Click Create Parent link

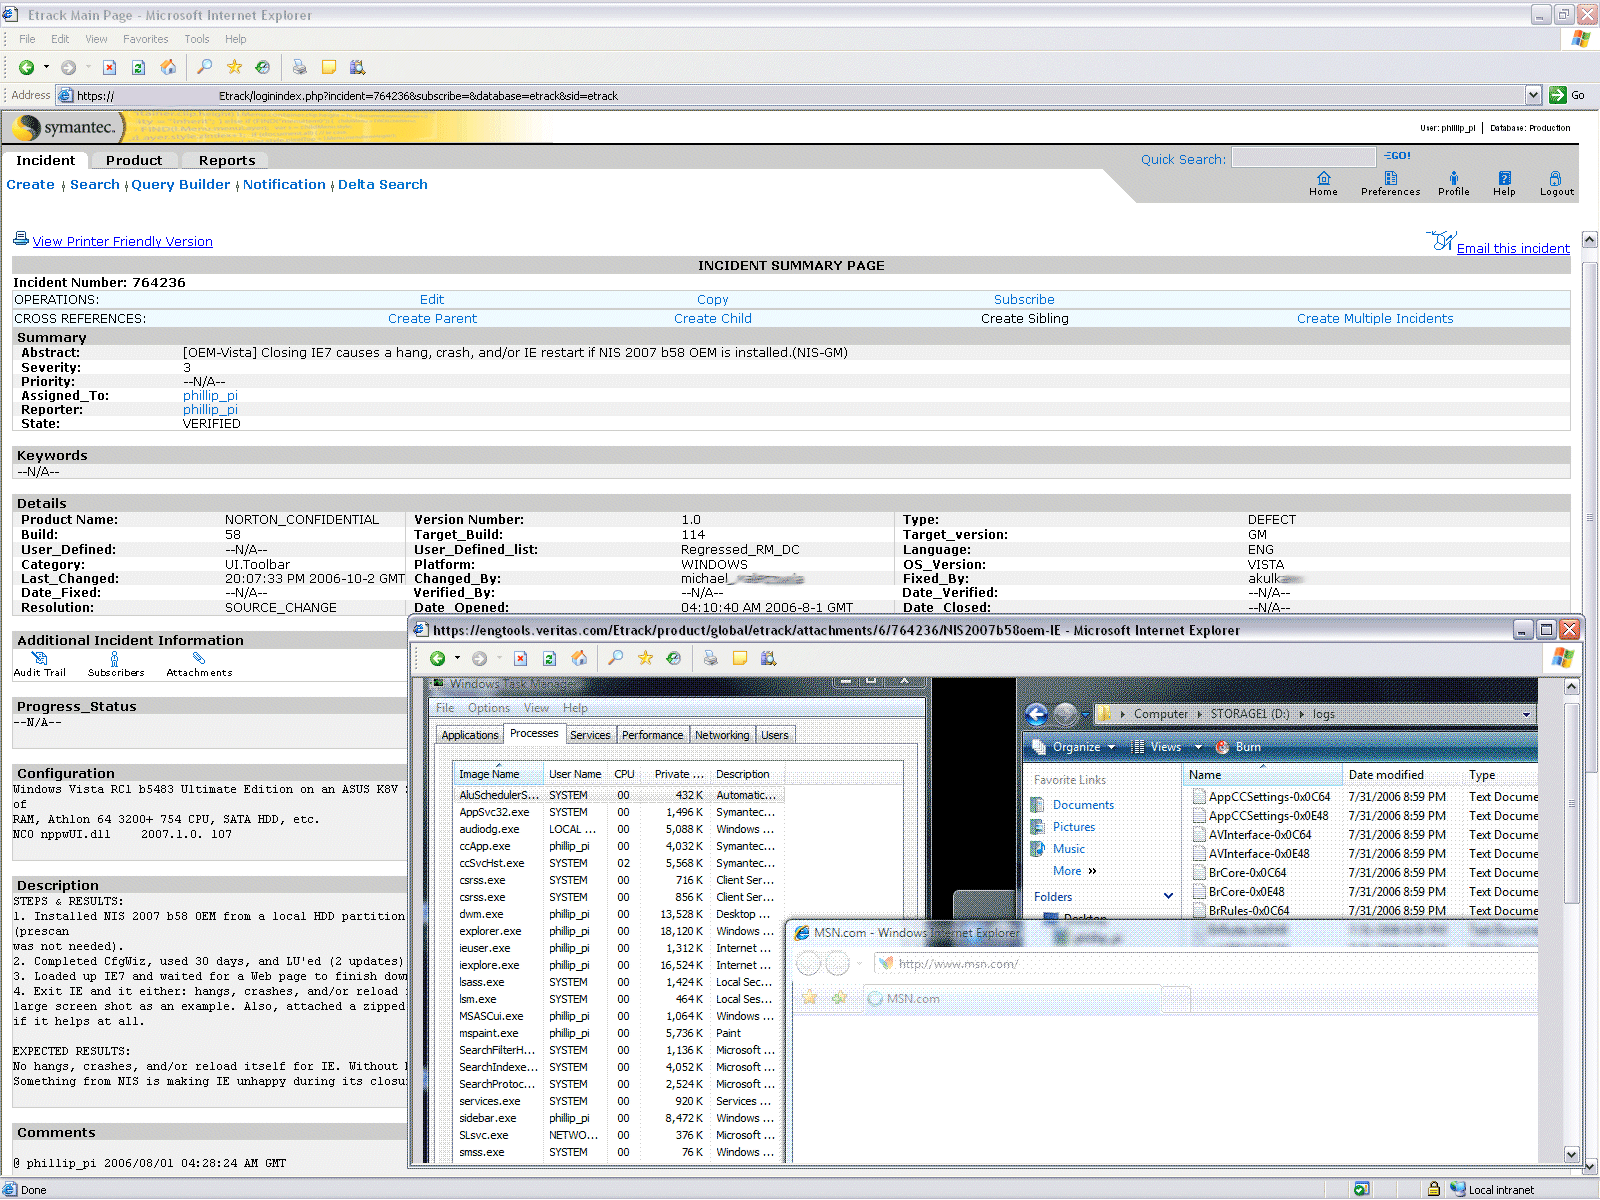tap(433, 318)
